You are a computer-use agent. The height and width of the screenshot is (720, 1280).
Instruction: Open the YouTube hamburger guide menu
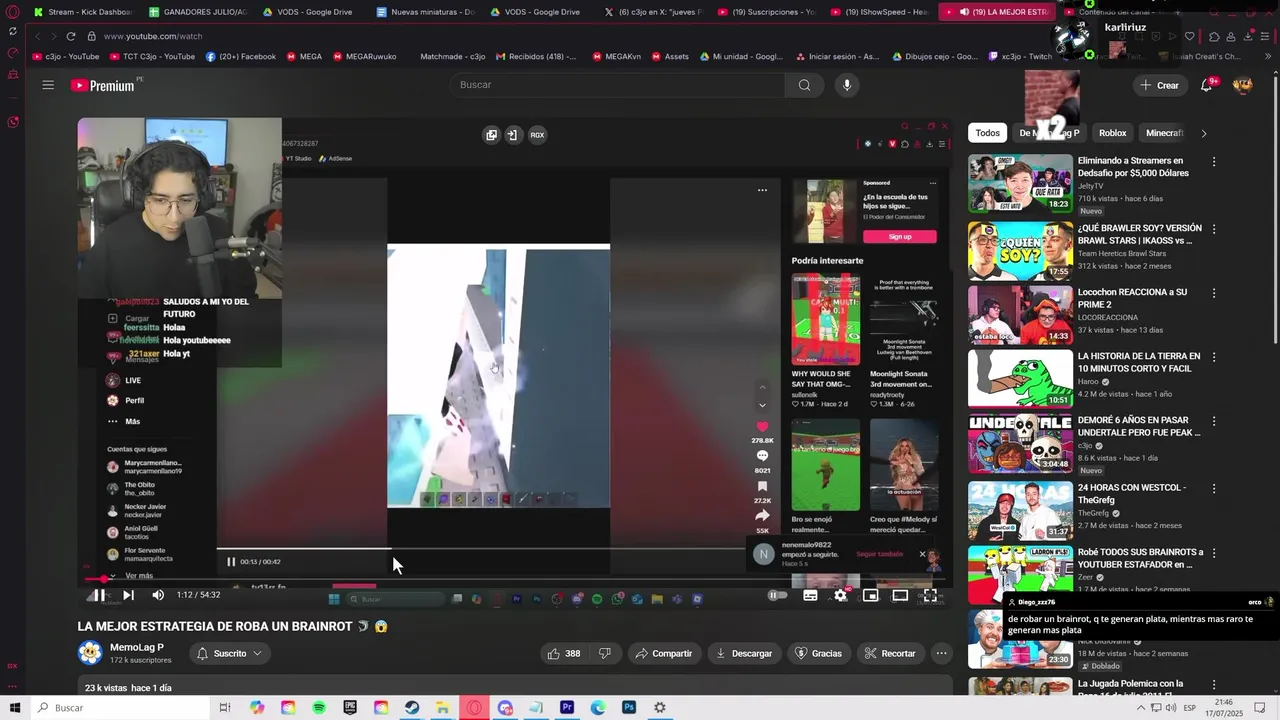pyautogui.click(x=48, y=85)
